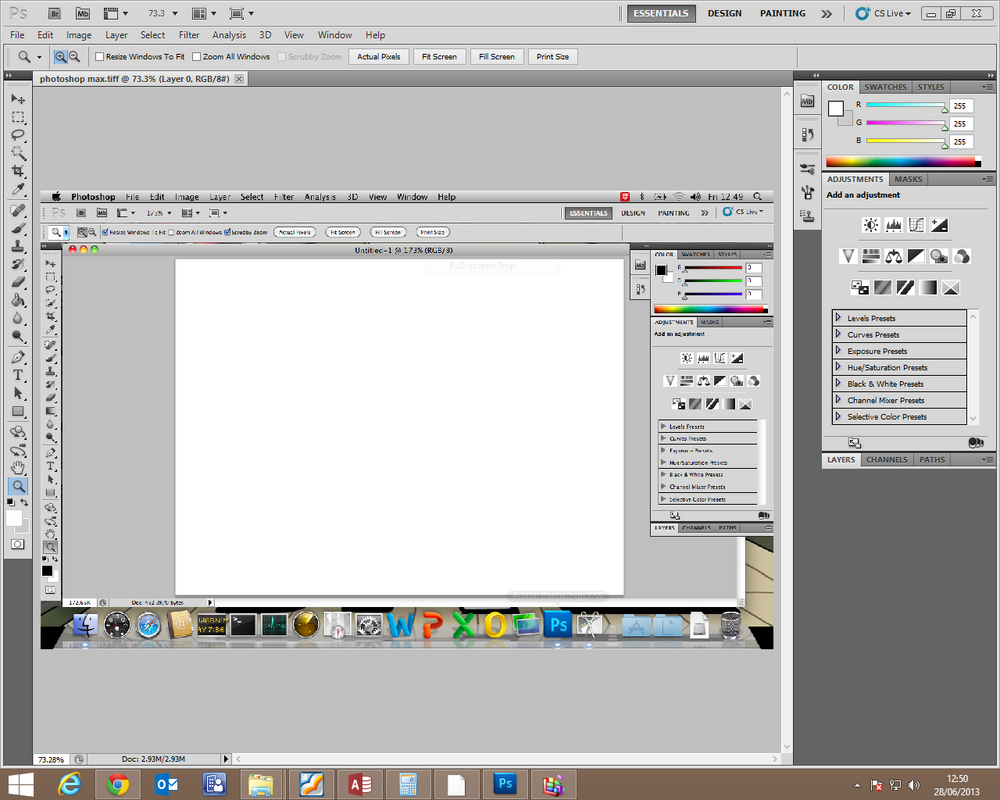Add an Invert adjustment
1000x800 pixels.
tap(860, 288)
